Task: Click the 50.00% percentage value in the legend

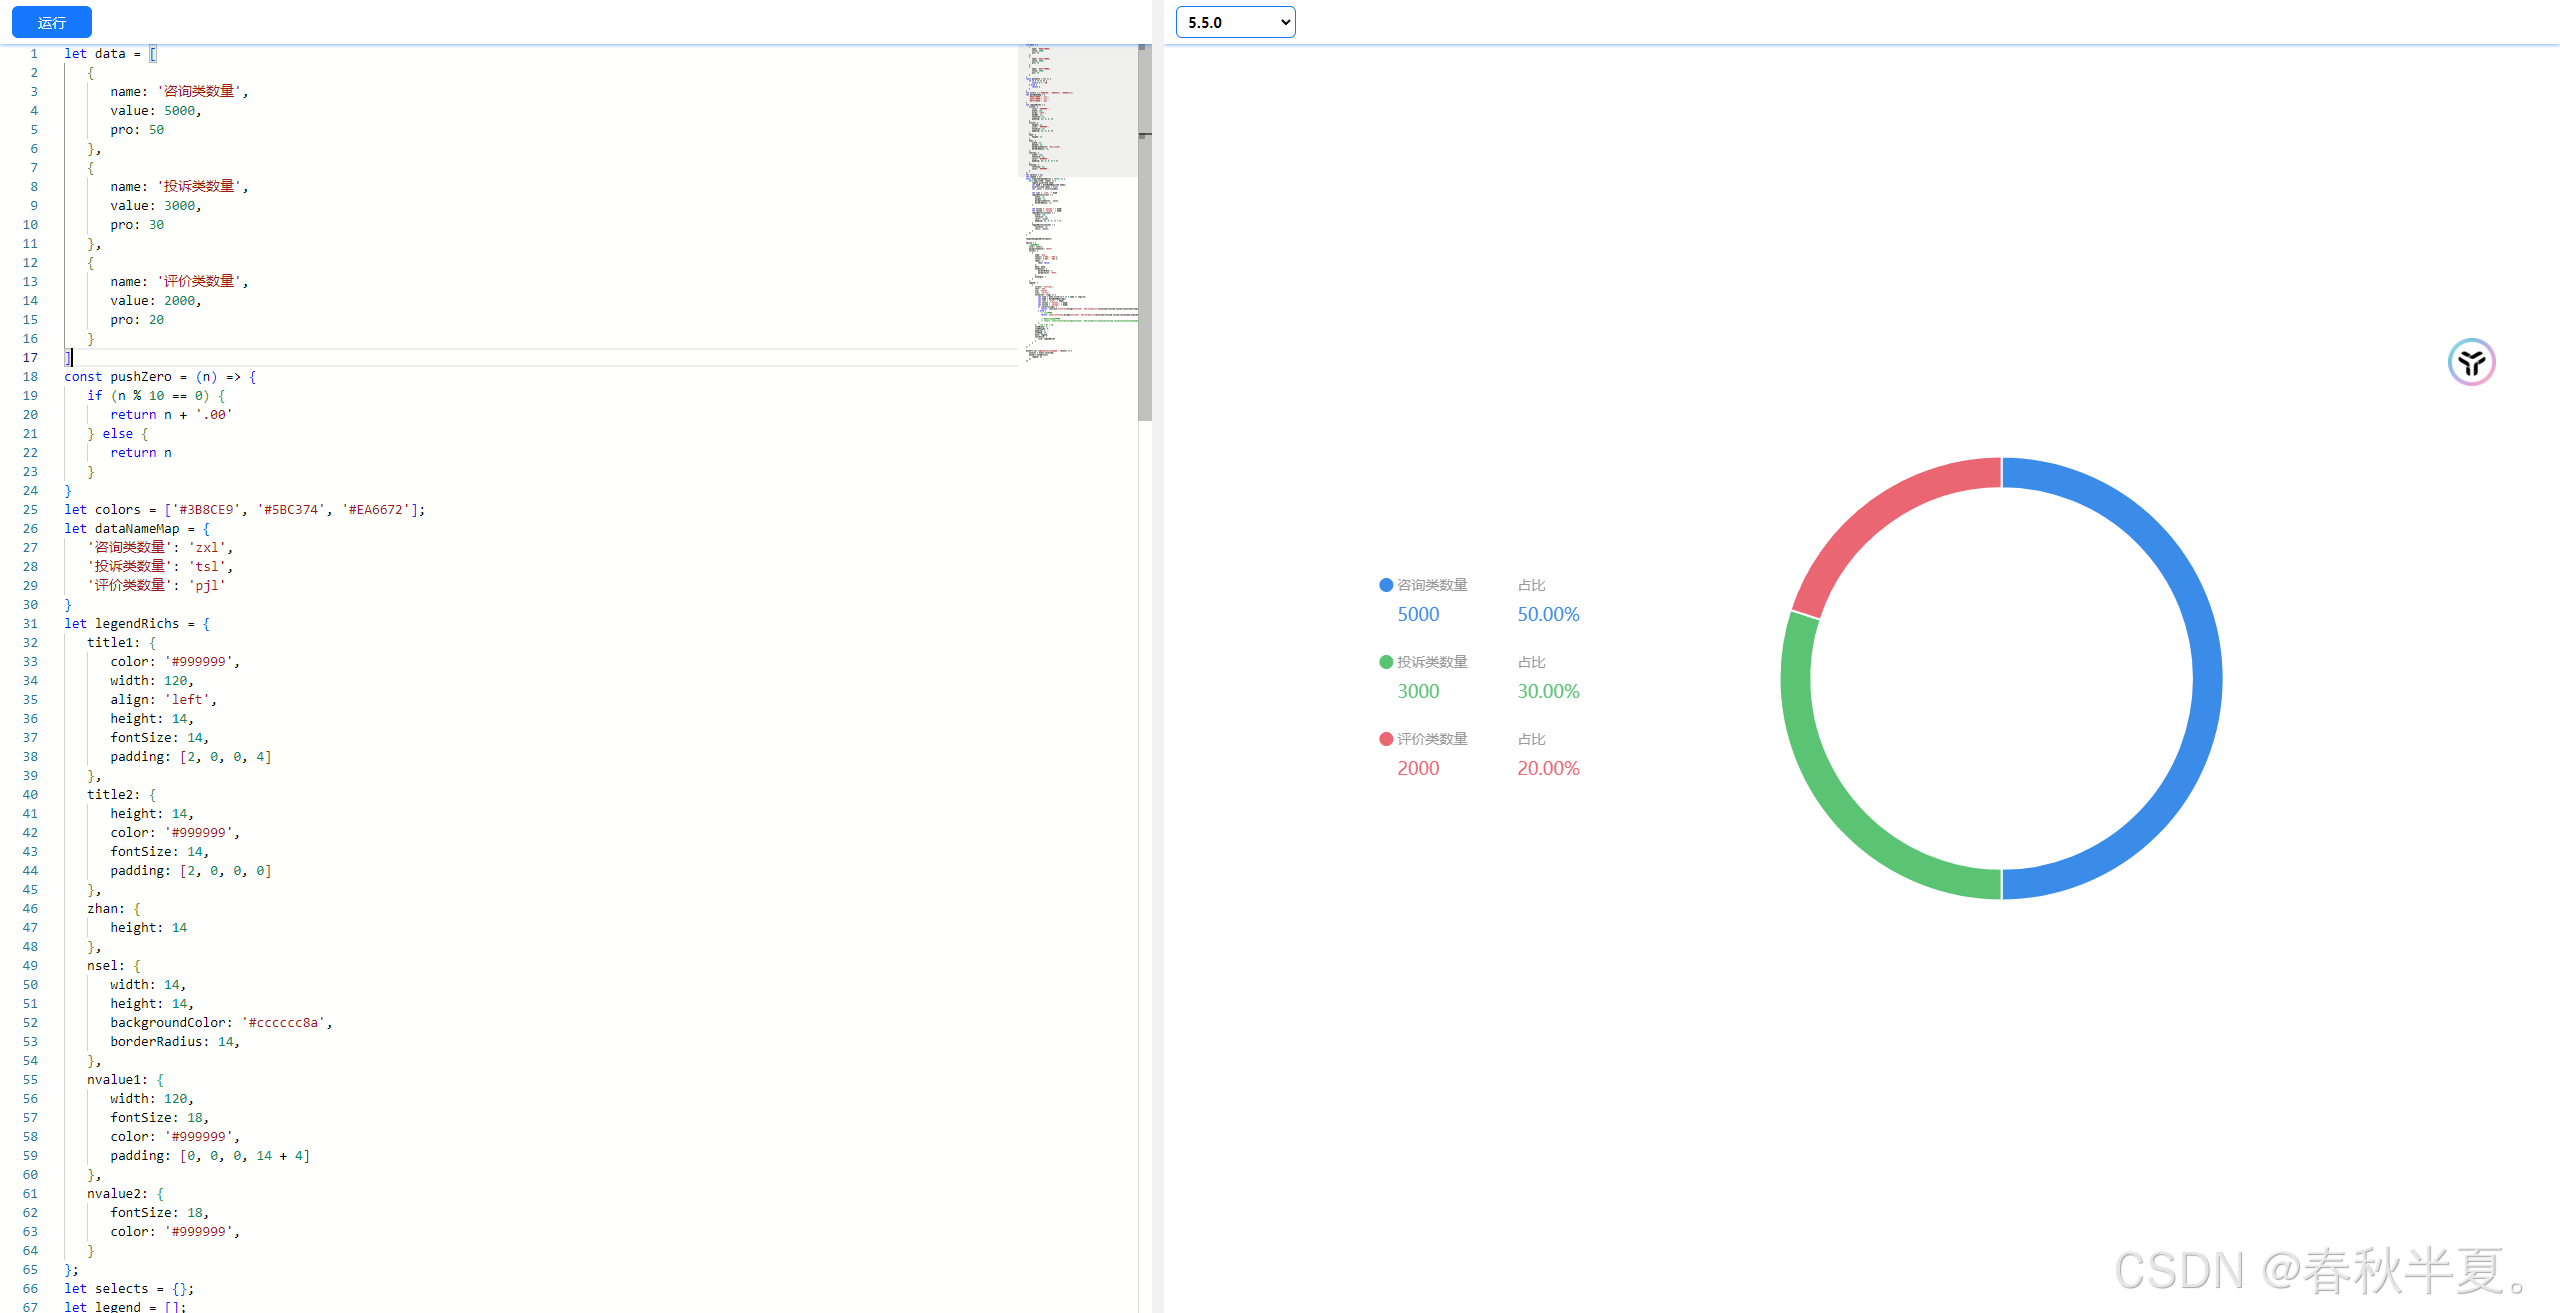Action: point(1548,614)
